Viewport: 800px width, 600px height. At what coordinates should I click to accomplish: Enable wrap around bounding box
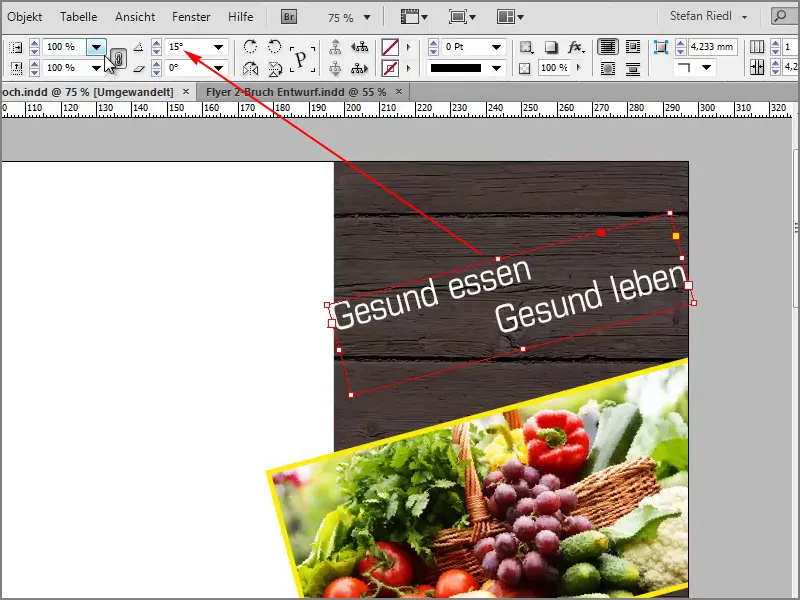coord(633,47)
